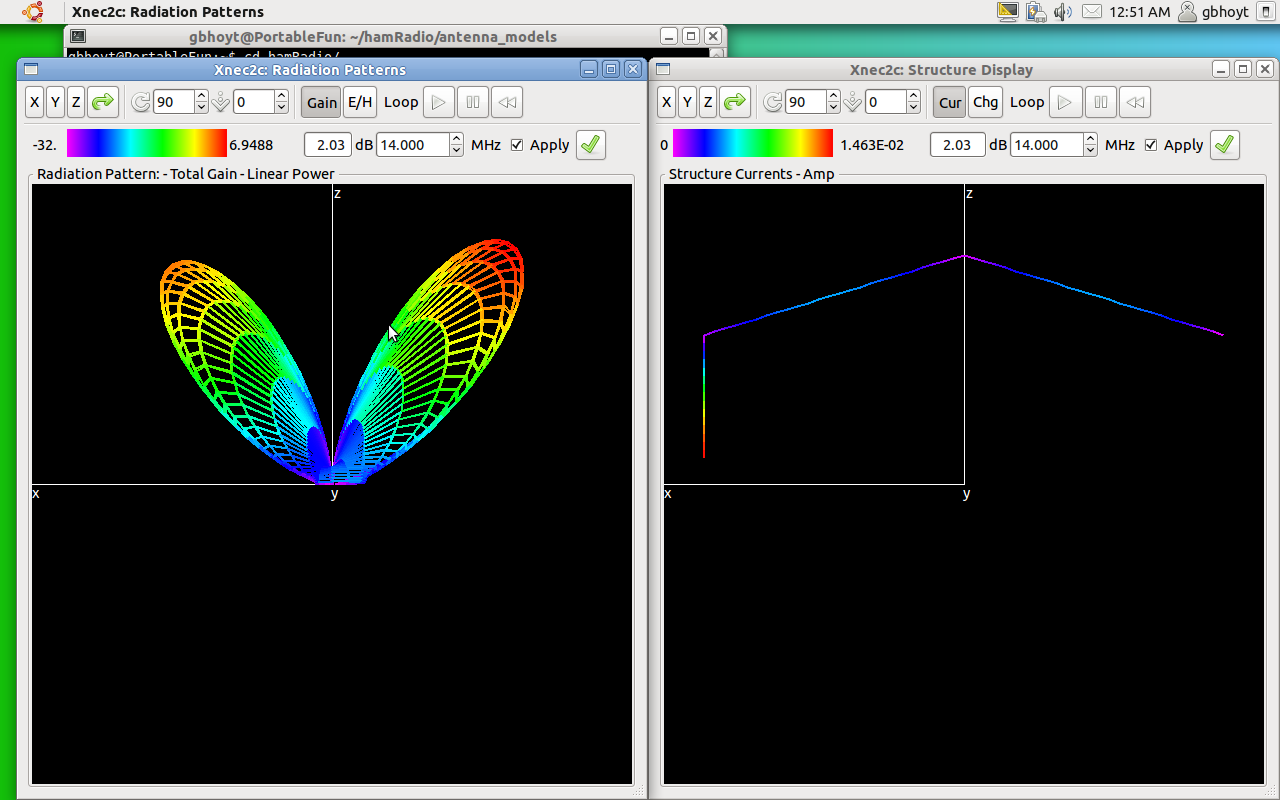The width and height of the screenshot is (1280, 800).
Task: Click 14.000 MHz field in Radiation Patterns
Action: pos(412,145)
